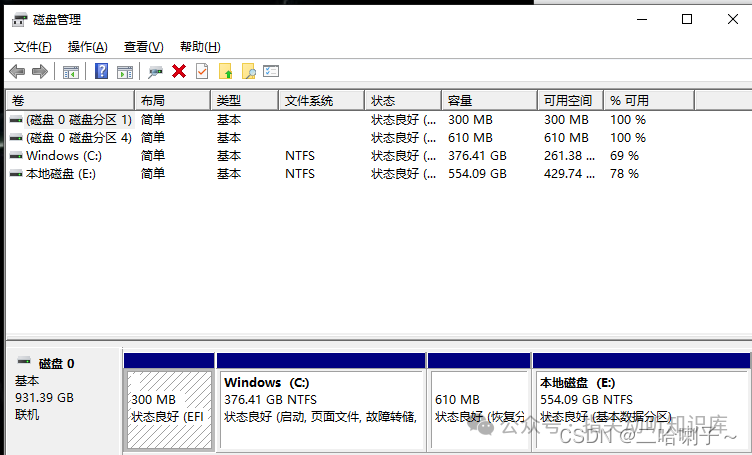This screenshot has height=455, width=752.
Task: Maximize the 磁盘管理 window
Action: 687,19
